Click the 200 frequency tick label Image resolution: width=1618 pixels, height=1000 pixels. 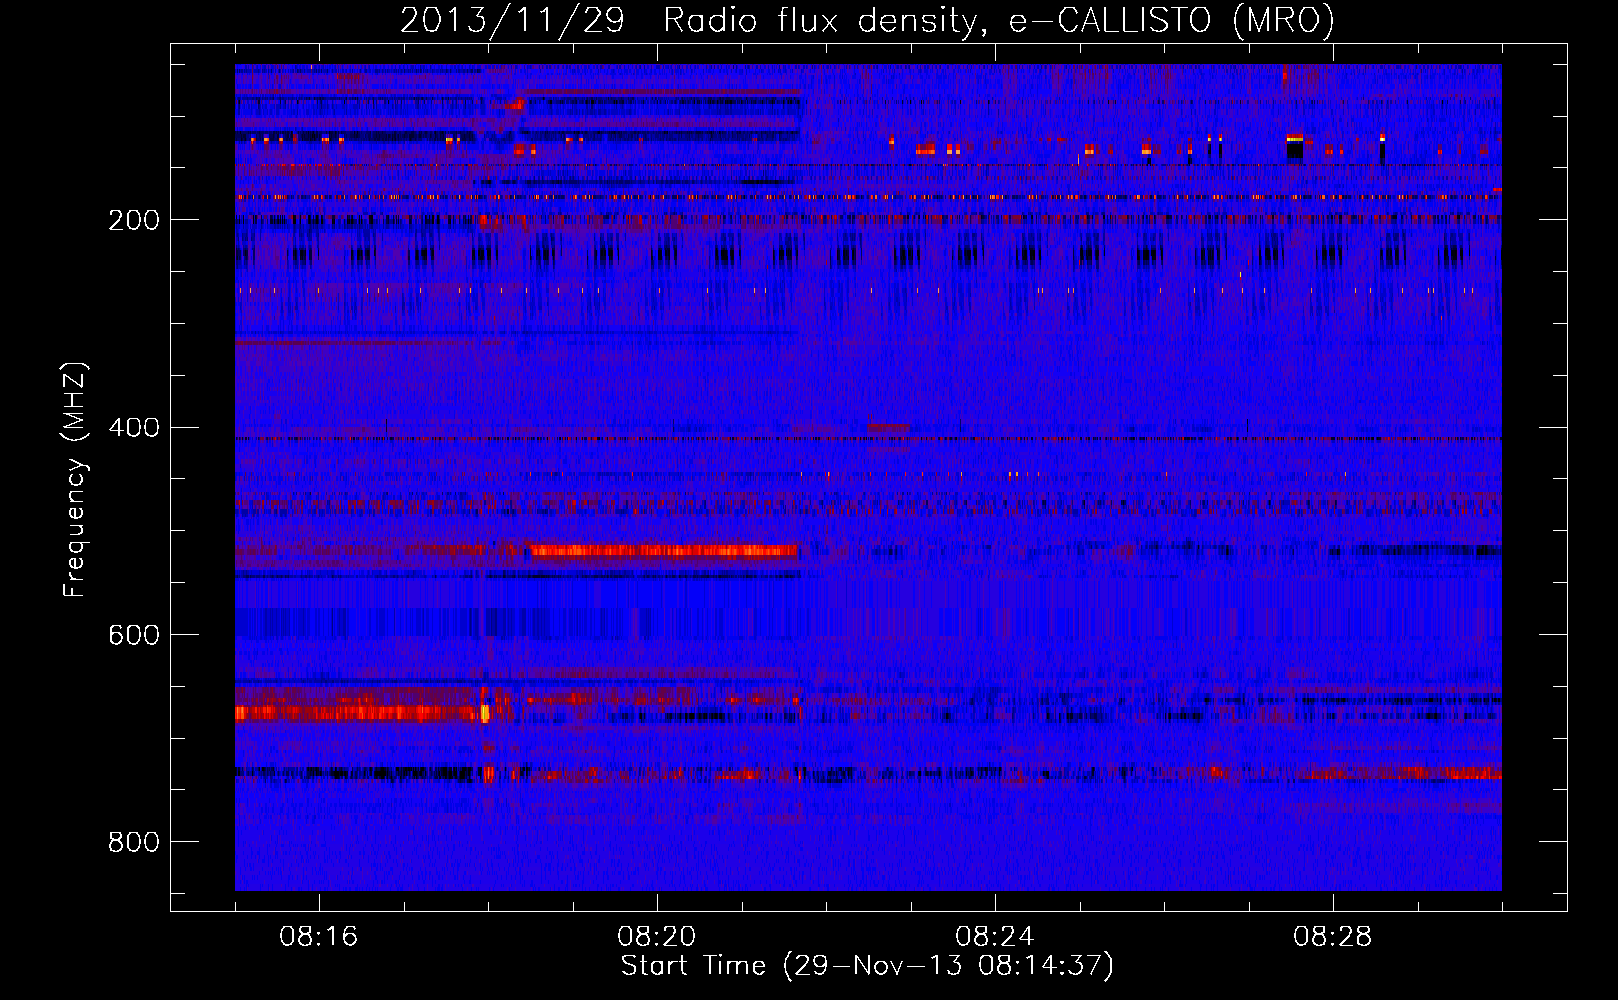click(134, 220)
